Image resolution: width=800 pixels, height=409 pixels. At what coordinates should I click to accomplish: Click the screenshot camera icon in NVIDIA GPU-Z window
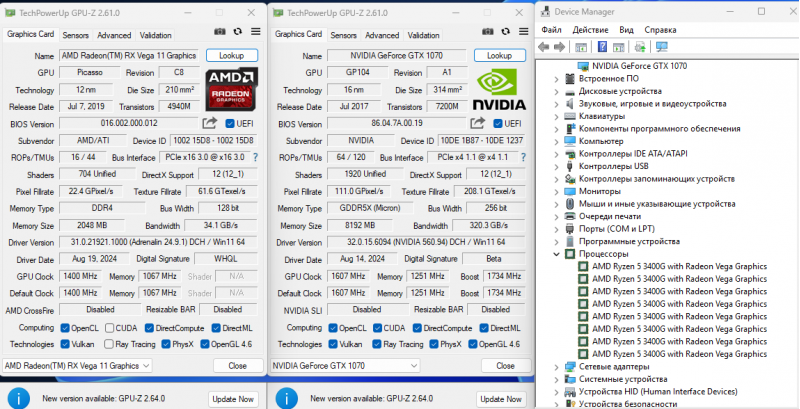(x=488, y=32)
